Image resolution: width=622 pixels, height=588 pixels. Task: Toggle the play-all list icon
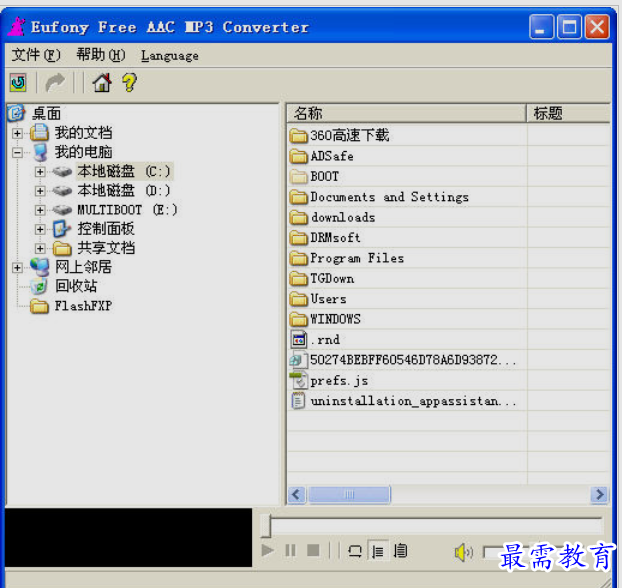pyautogui.click(x=400, y=551)
